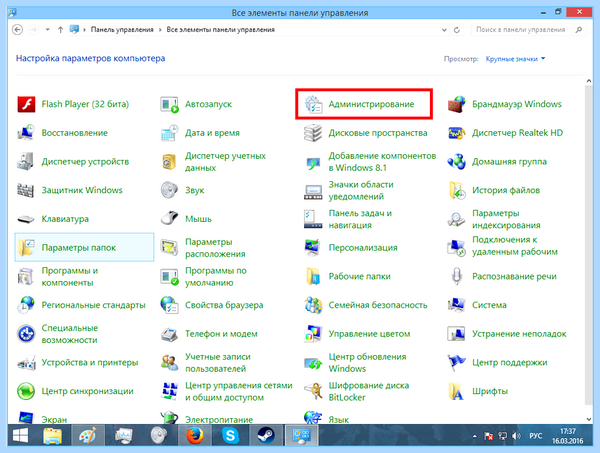Viewport: 600px width, 453px height.
Task: Open the Система icon
Action: [x=457, y=305]
